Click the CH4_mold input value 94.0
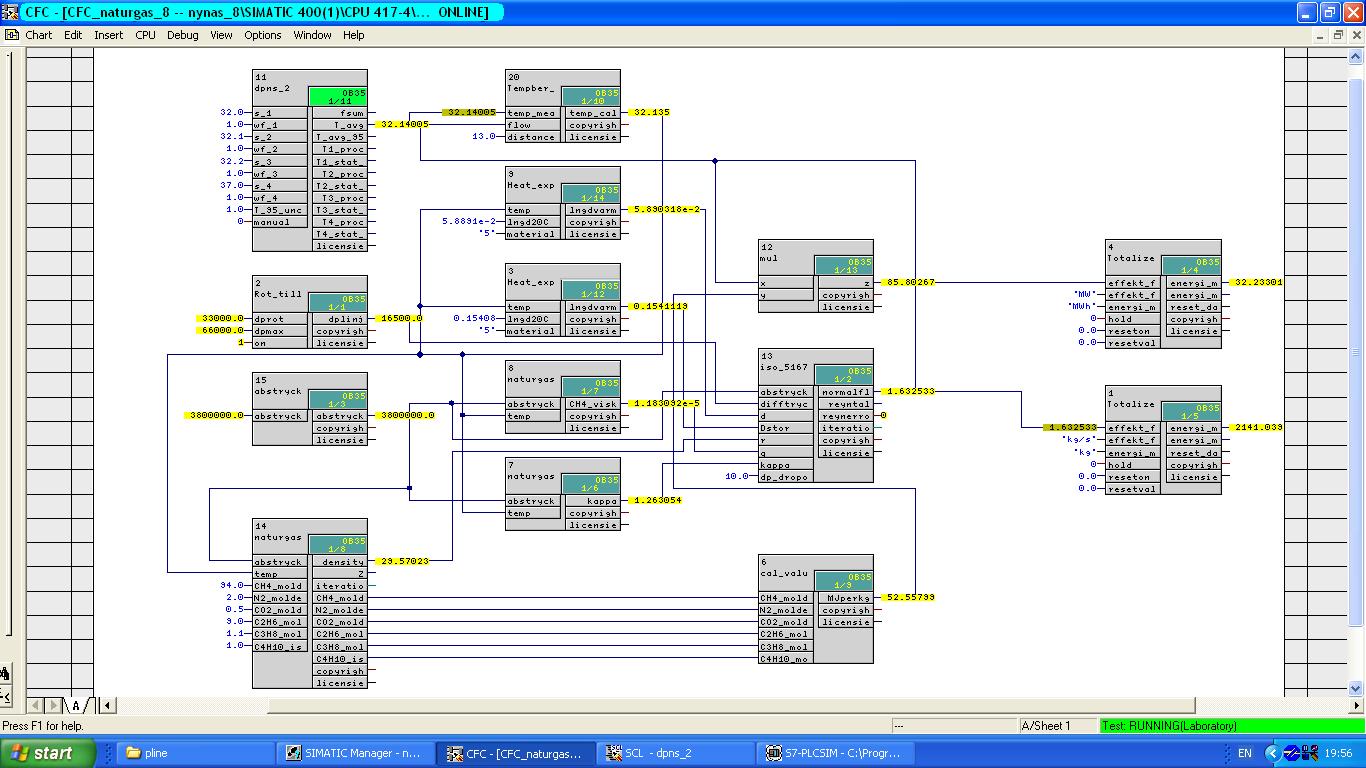Image resolution: width=1366 pixels, height=768 pixels. [x=232, y=585]
